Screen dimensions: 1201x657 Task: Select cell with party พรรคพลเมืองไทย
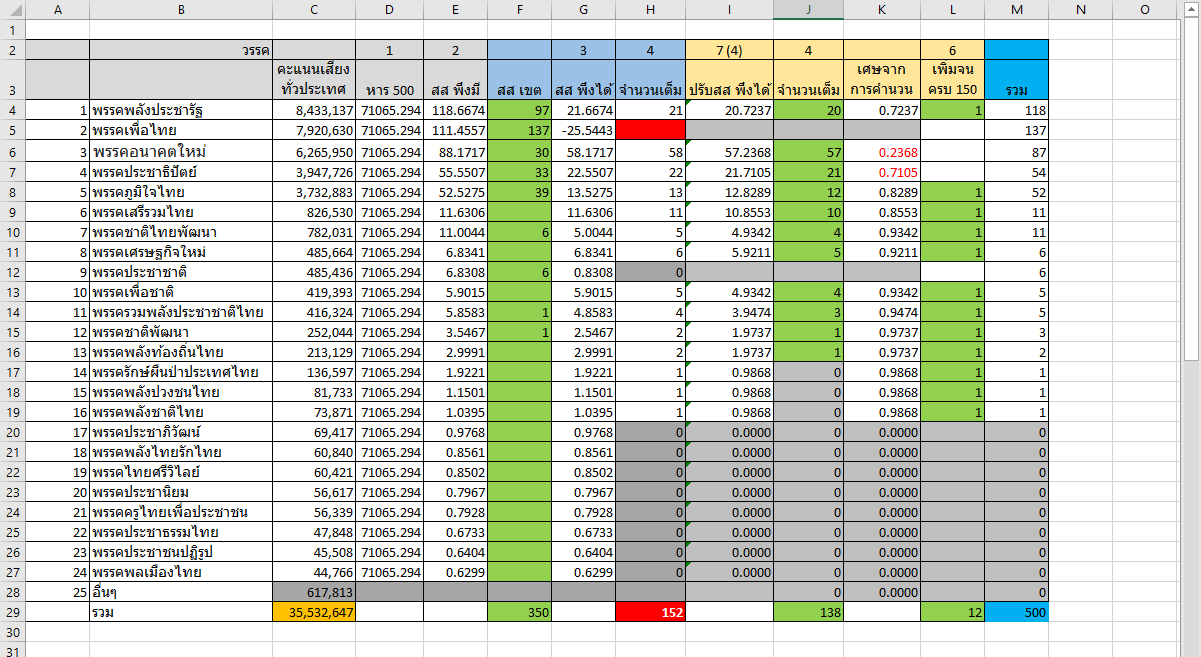181,572
